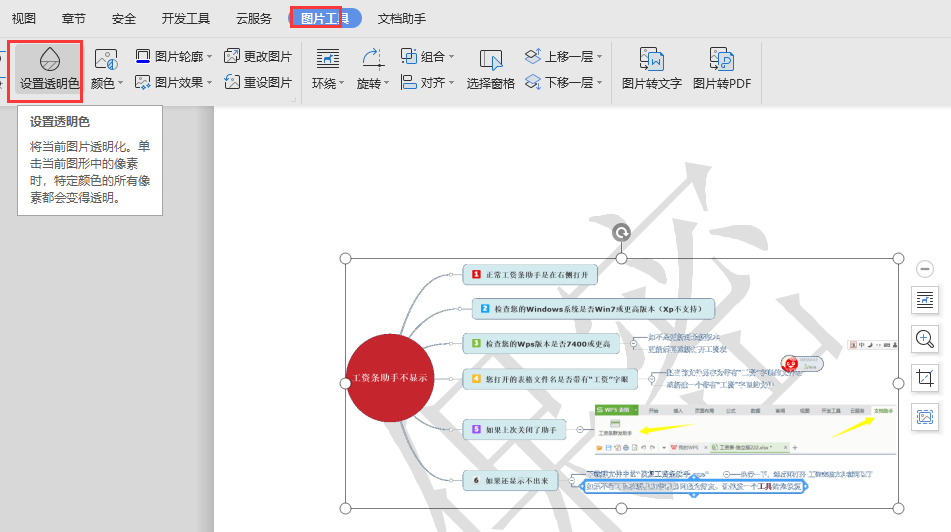Click the floating crop tool icon
Screen dimensions: 951x532
924,378
